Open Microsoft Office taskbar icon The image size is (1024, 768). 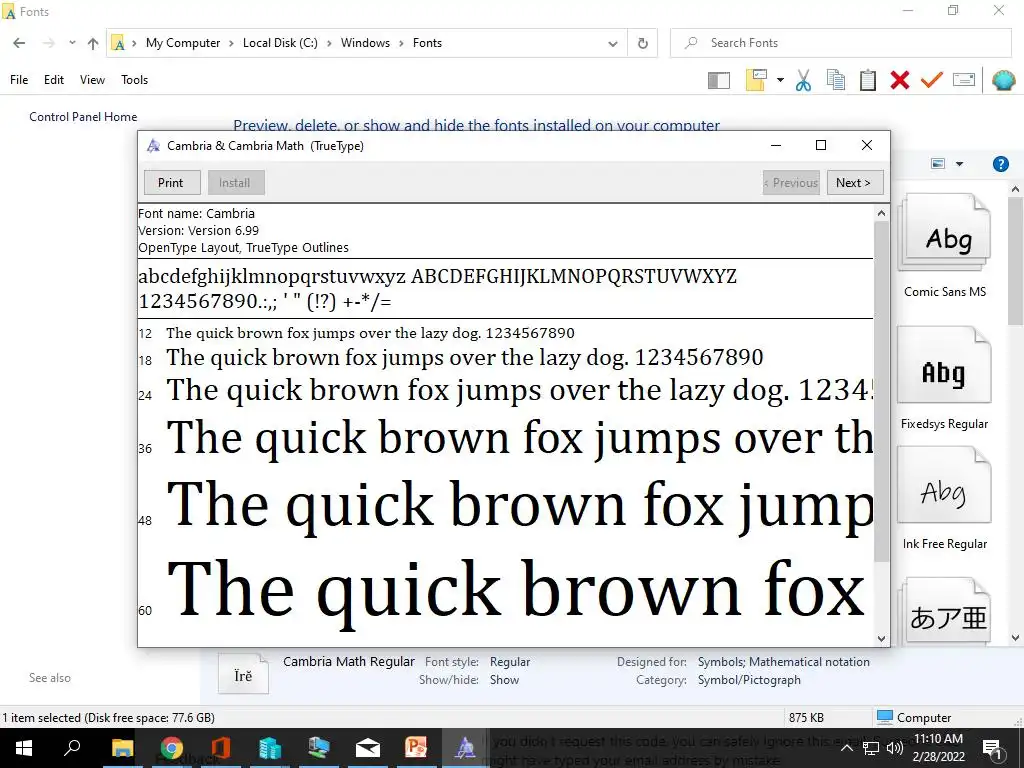(x=220, y=748)
